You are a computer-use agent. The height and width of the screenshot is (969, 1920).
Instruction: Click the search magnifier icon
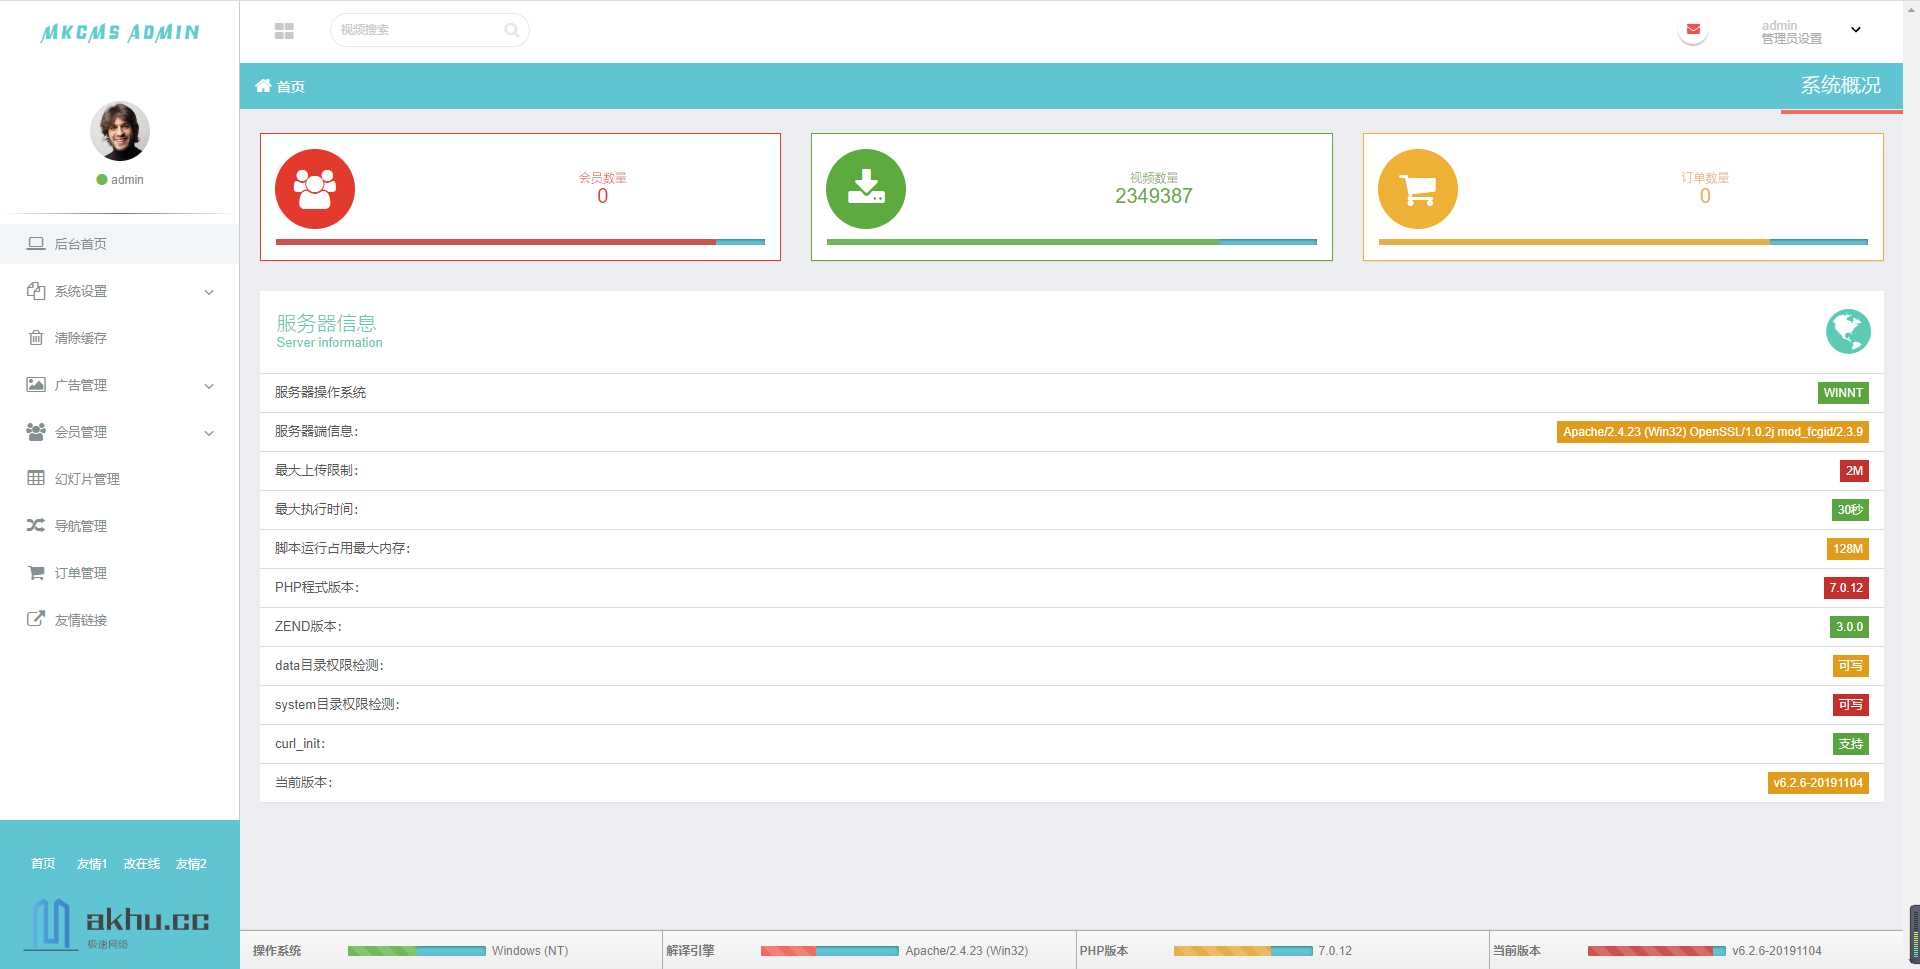[x=511, y=30]
